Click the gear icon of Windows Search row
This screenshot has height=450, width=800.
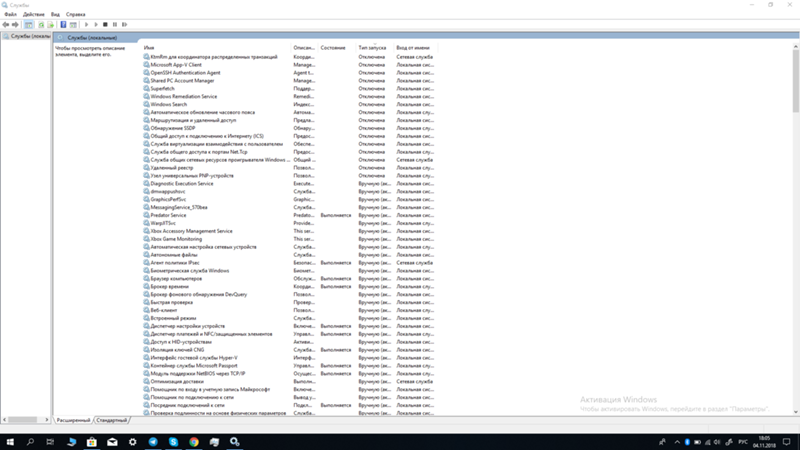(x=146, y=104)
